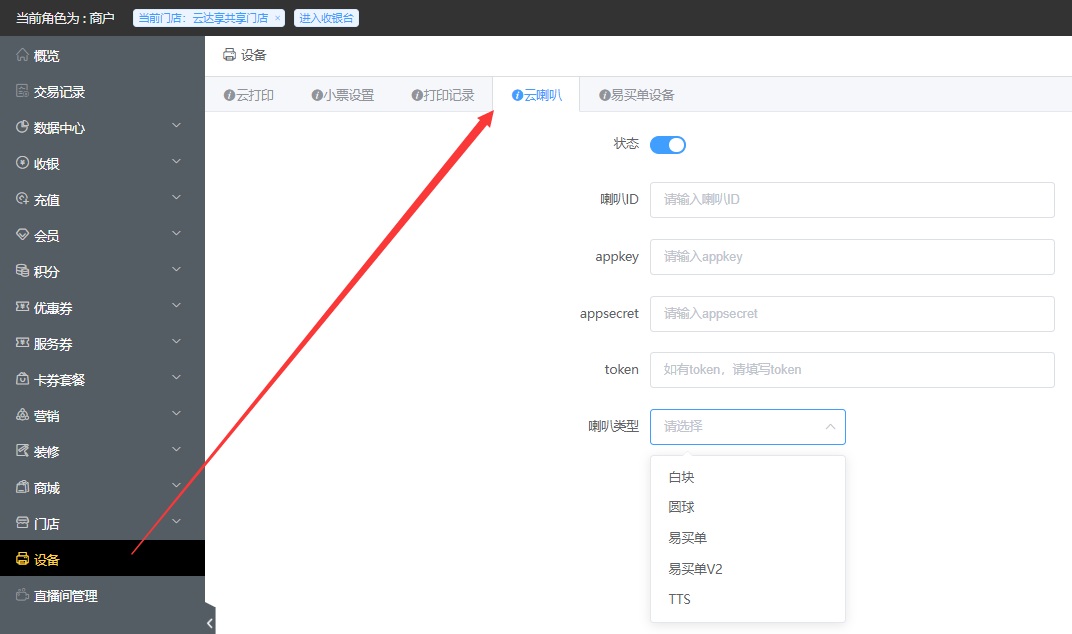
Task: Click the info icon beside 云打印
Action: click(x=230, y=95)
